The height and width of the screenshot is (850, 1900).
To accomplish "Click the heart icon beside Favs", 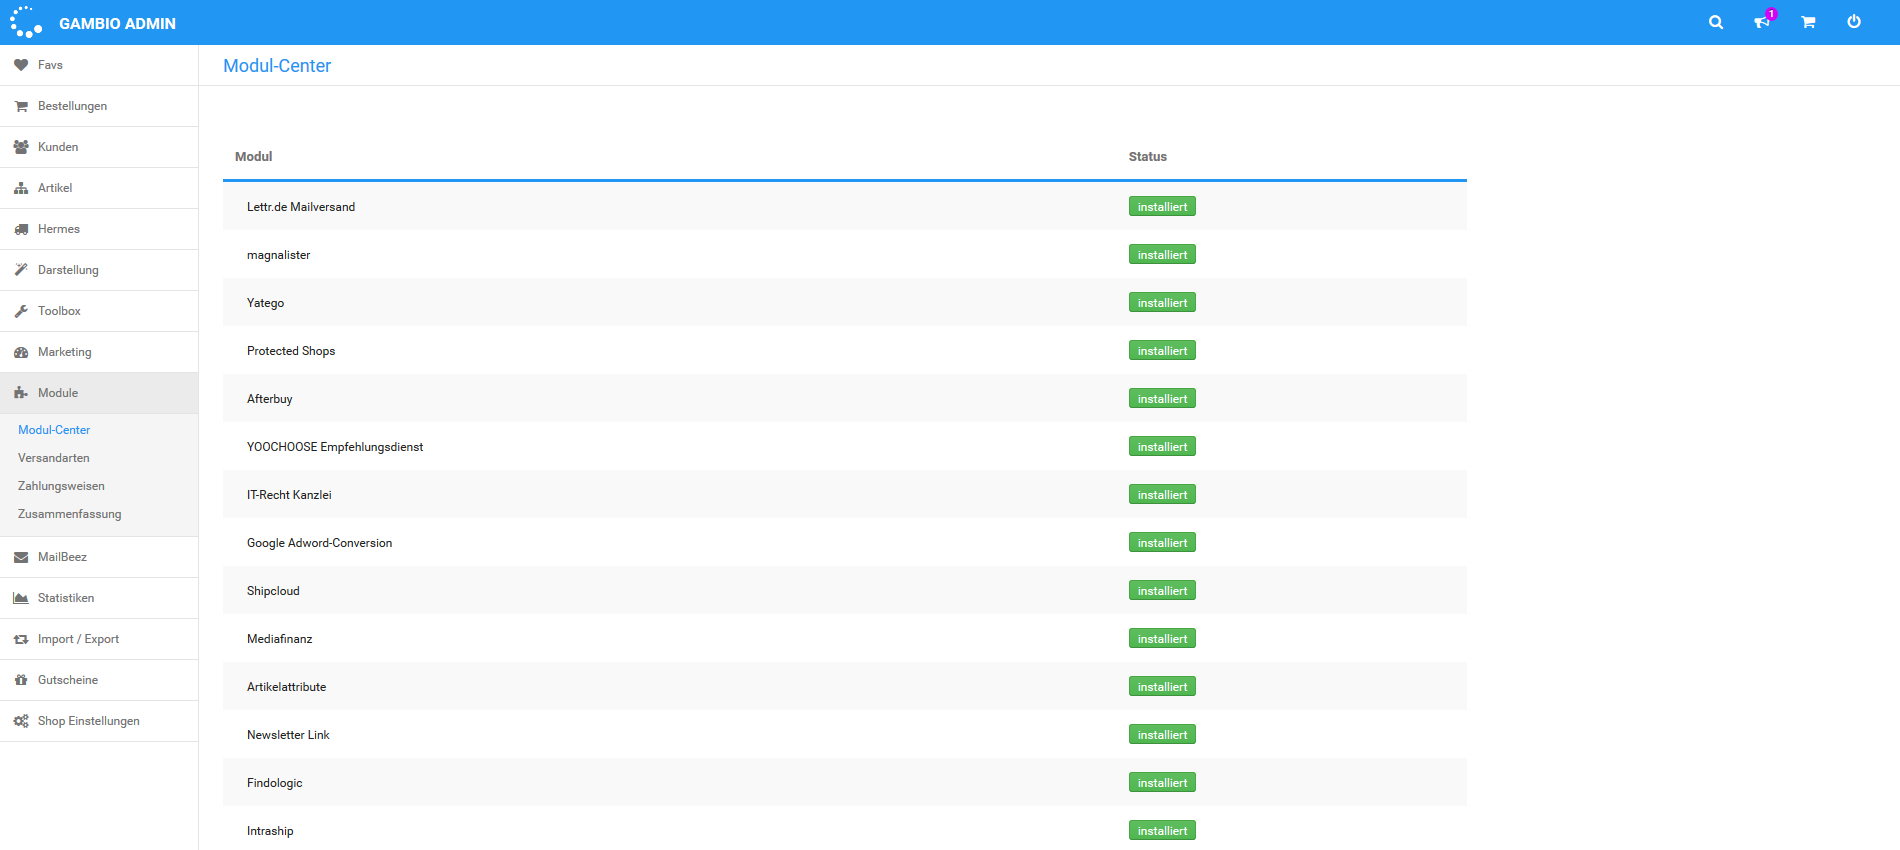I will pyautogui.click(x=21, y=65).
